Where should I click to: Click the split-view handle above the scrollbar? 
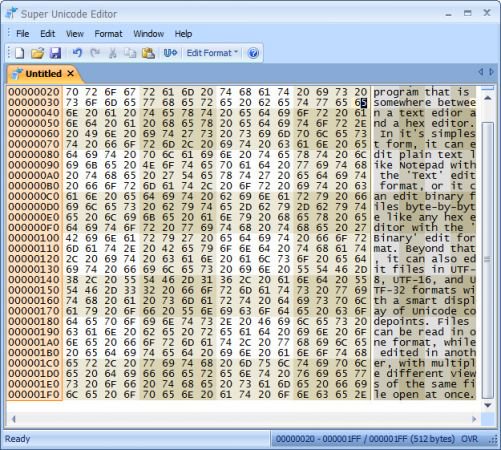[x=488, y=88]
